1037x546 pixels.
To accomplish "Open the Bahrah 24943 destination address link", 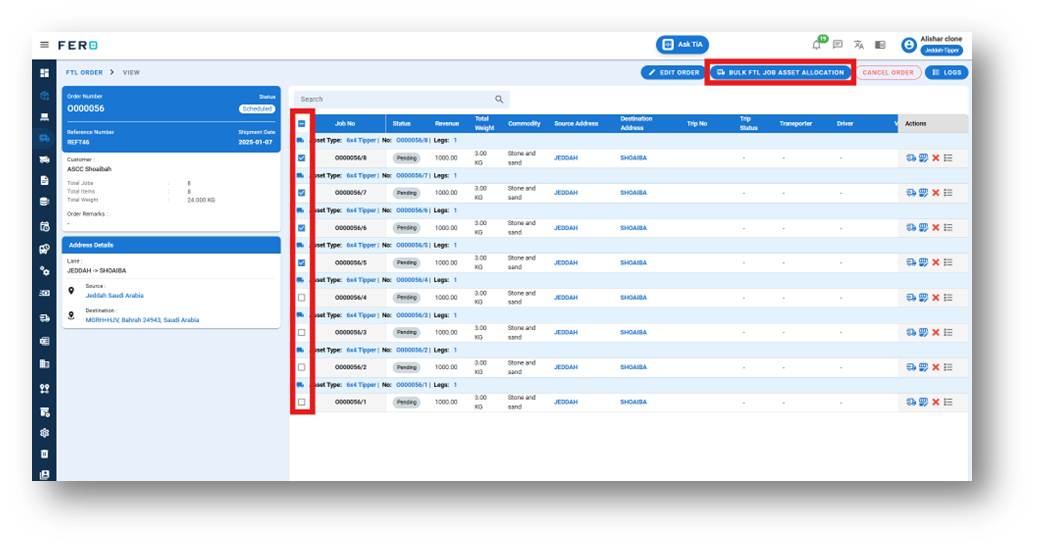I will [x=142, y=320].
